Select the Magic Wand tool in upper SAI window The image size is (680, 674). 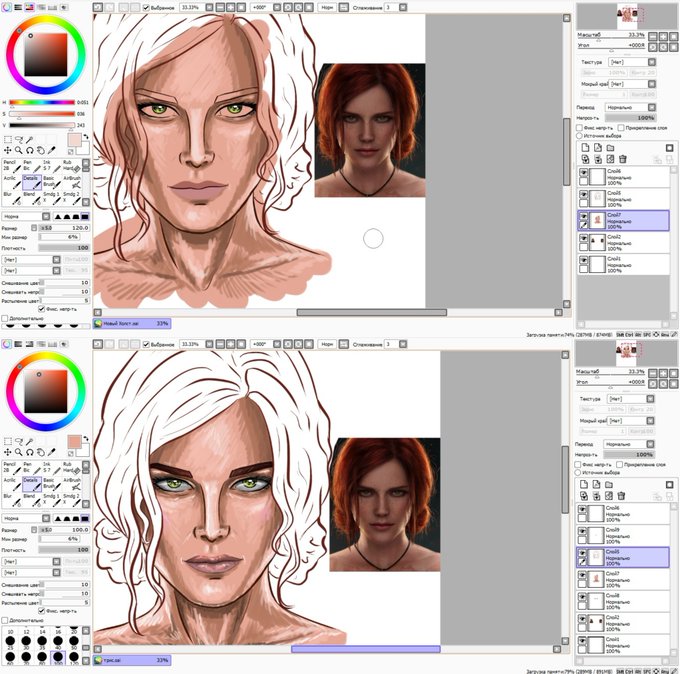[x=29, y=140]
